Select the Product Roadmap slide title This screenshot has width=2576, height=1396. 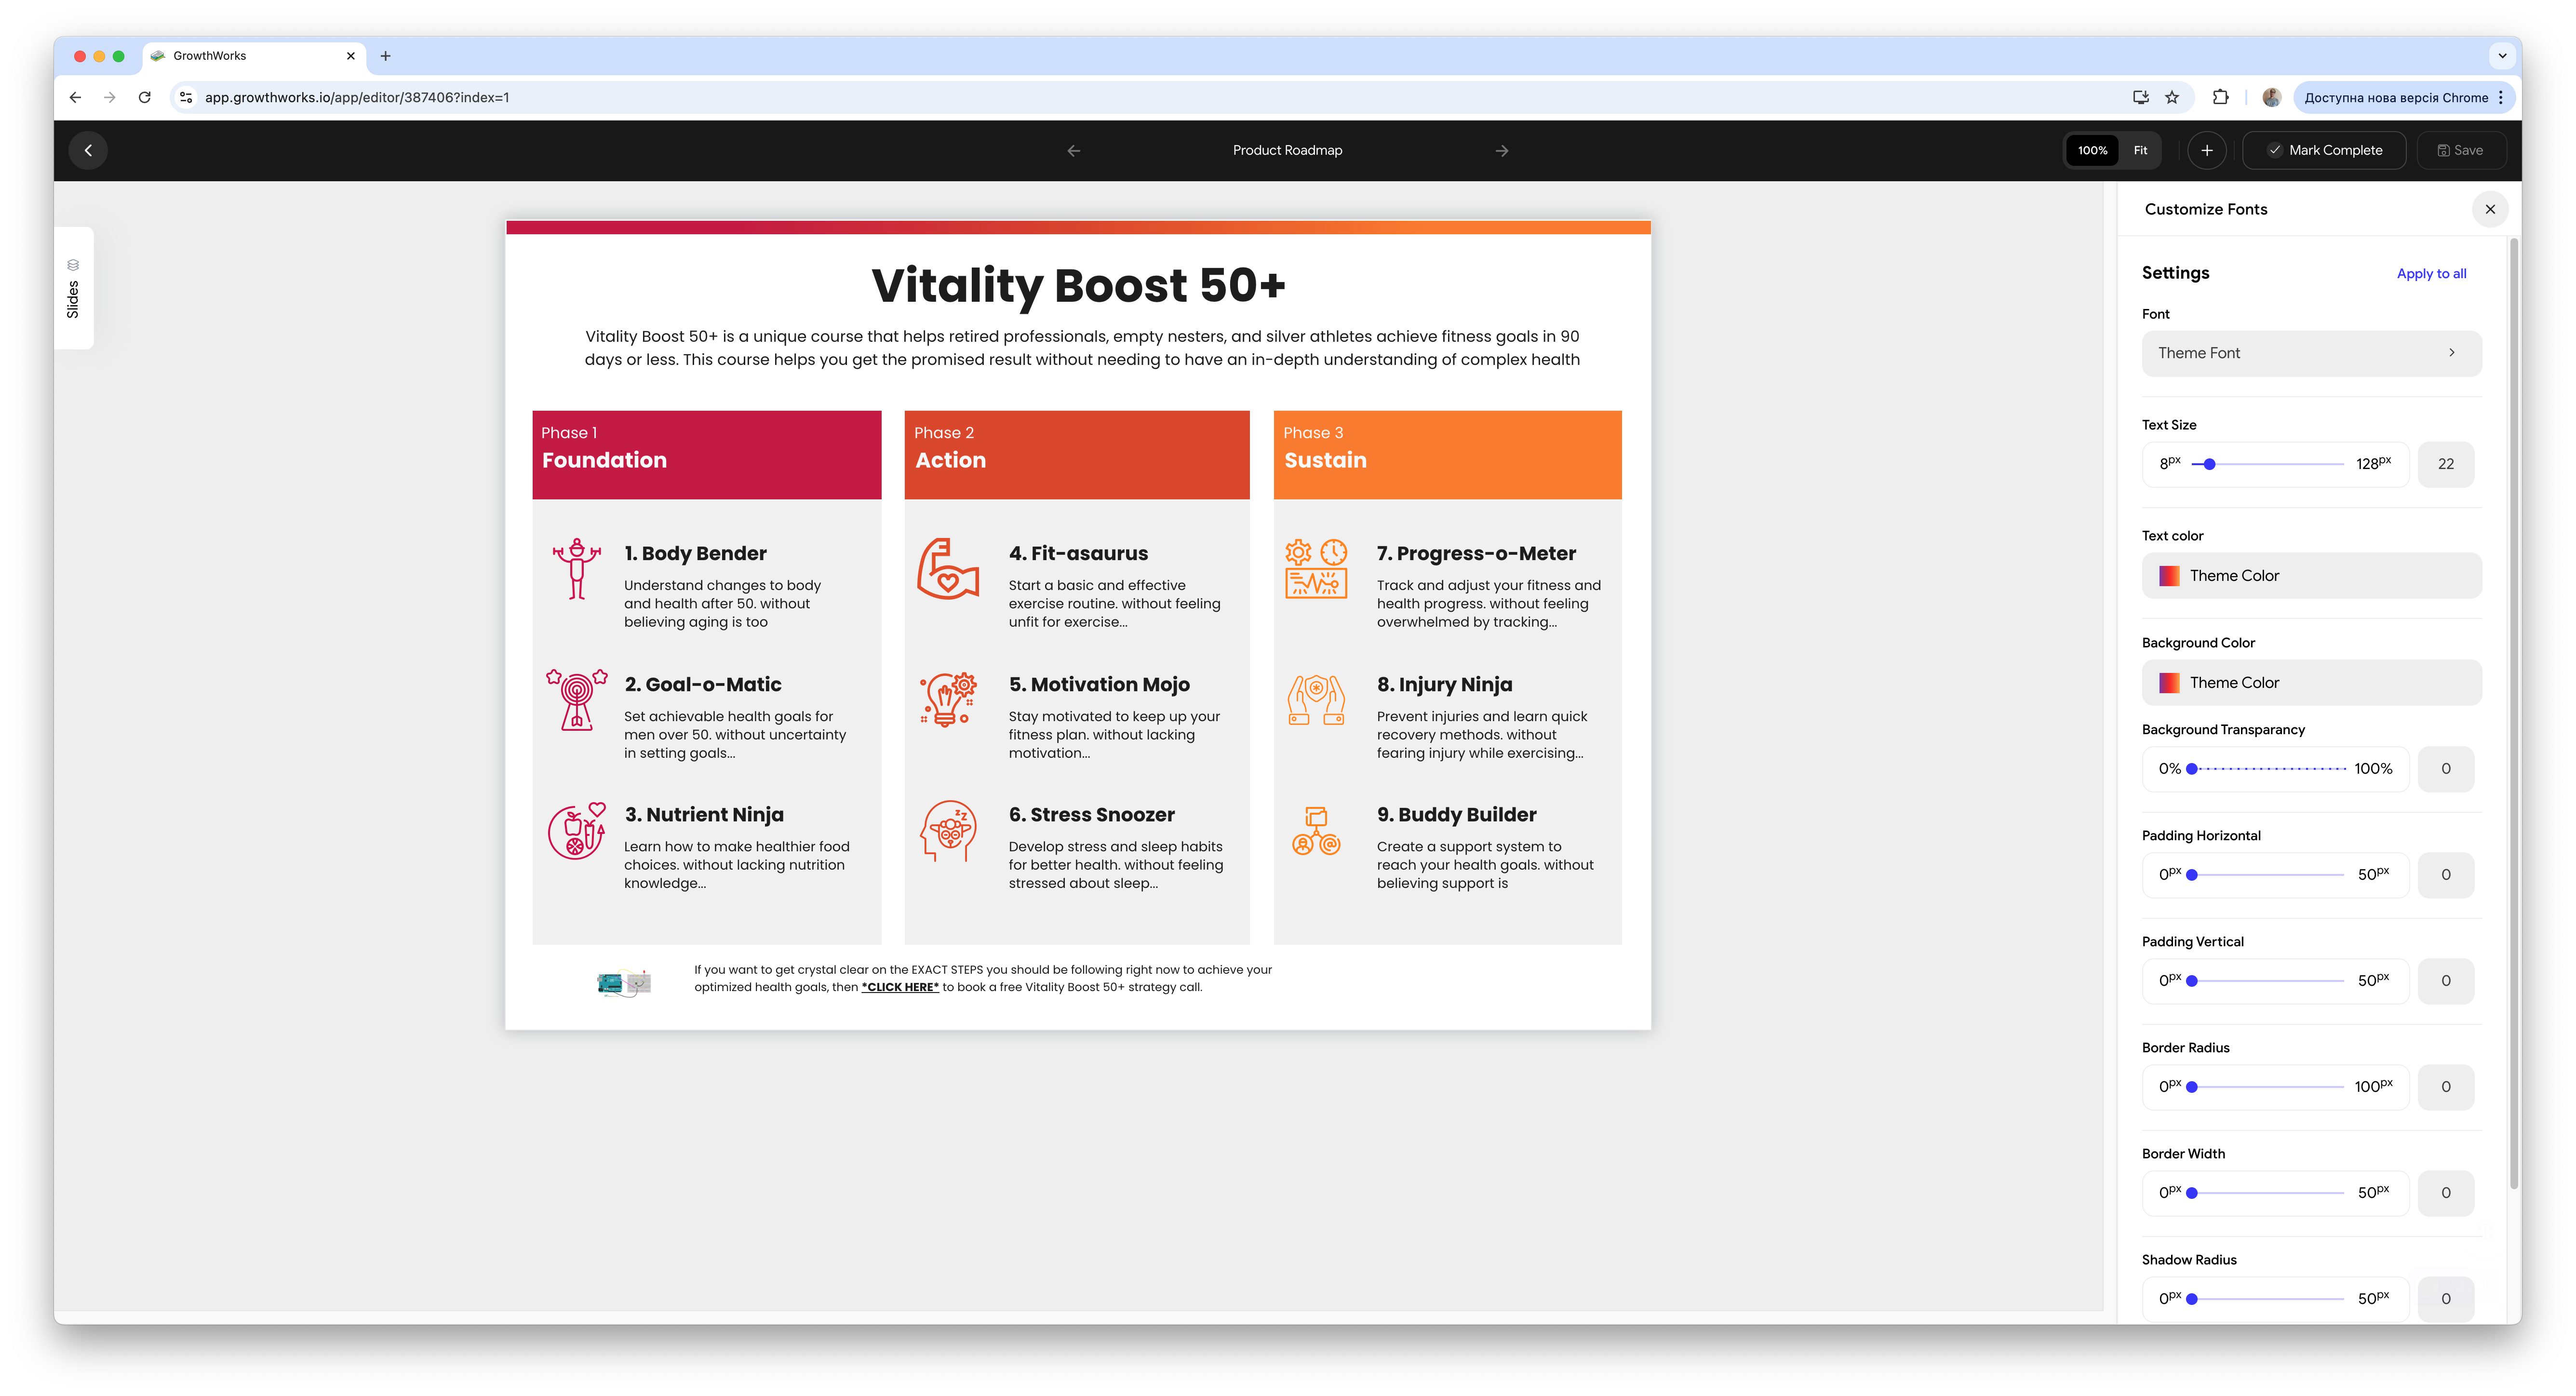pos(1287,150)
